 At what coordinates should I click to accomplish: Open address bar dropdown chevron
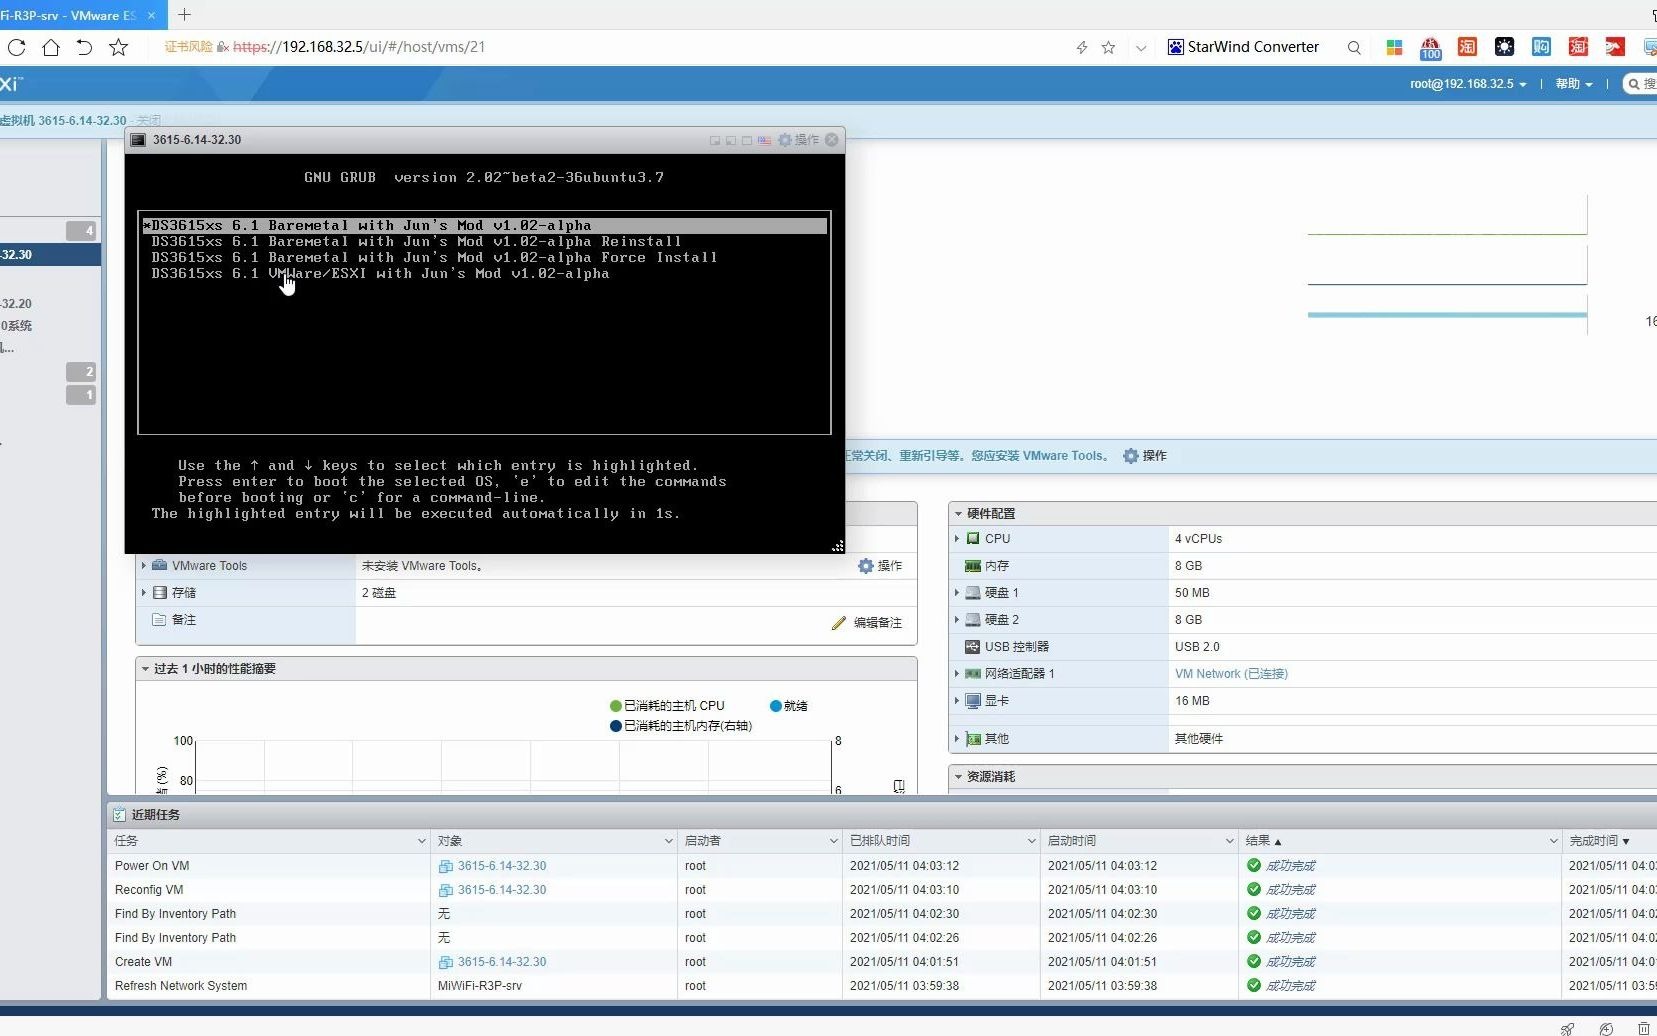1141,47
